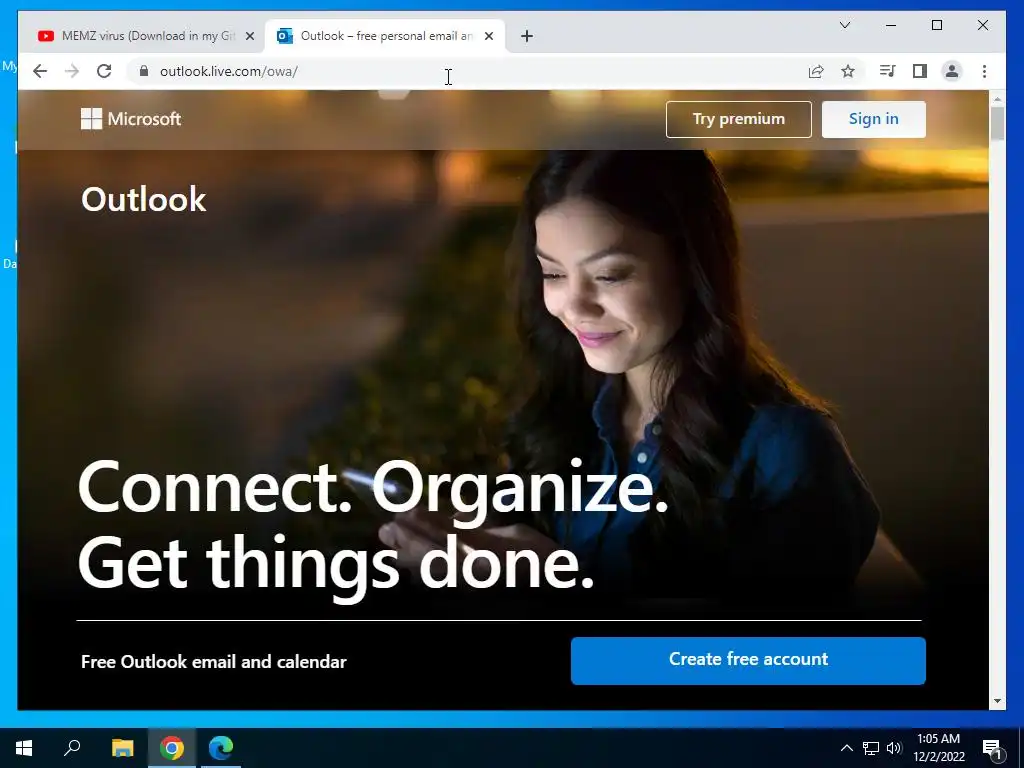
Task: Click the Microsoft logo
Action: click(x=131, y=119)
